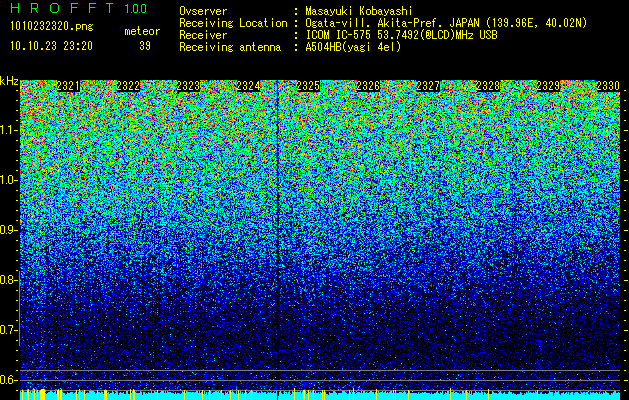Click the Ovserver label

click(x=203, y=11)
